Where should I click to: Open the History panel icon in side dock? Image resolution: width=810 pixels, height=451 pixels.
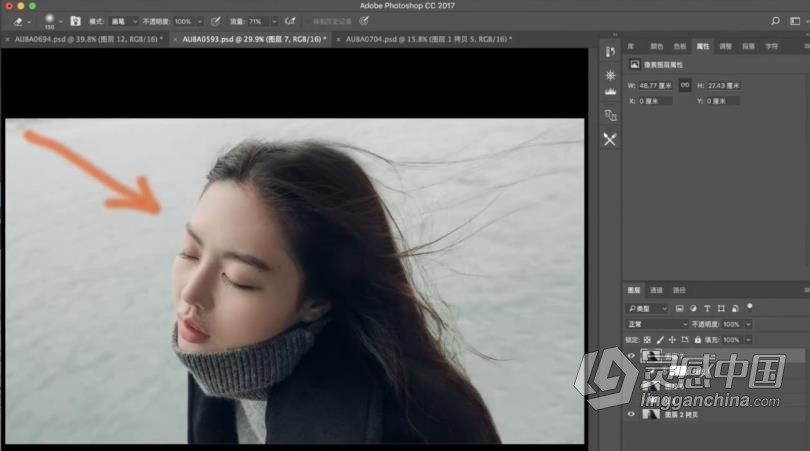tap(610, 52)
